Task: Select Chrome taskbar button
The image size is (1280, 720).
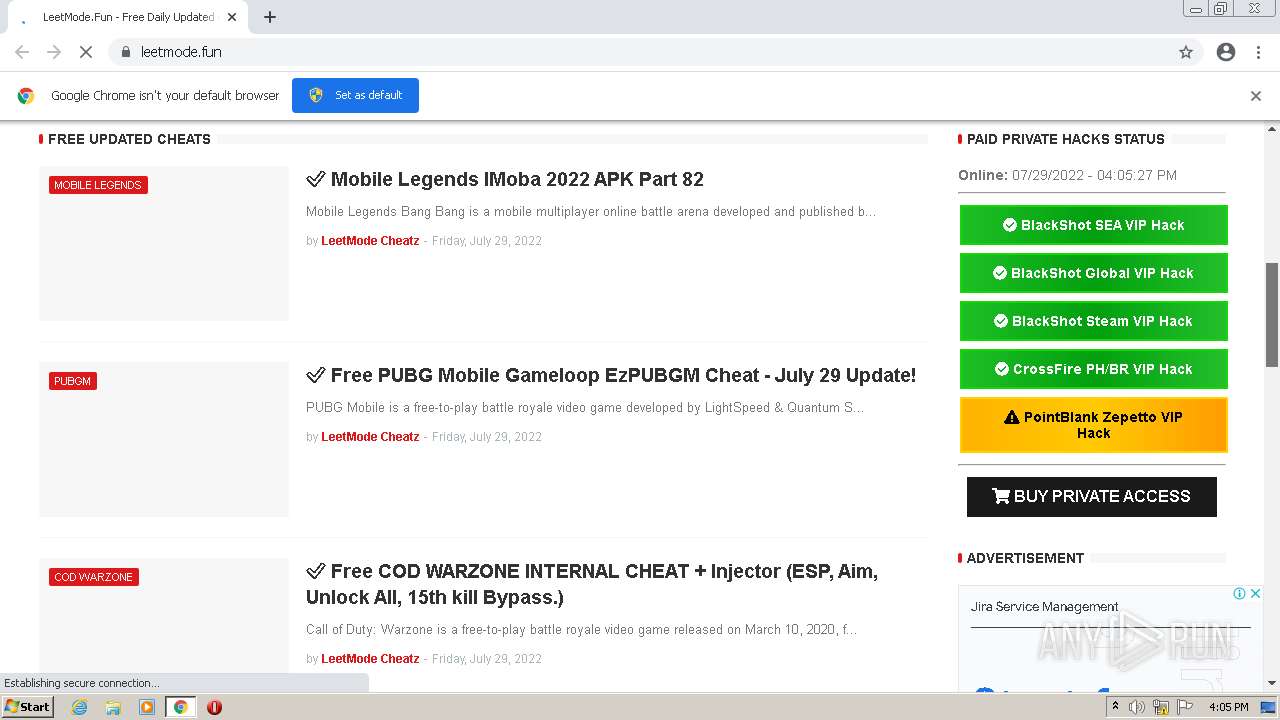Action: pos(180,707)
